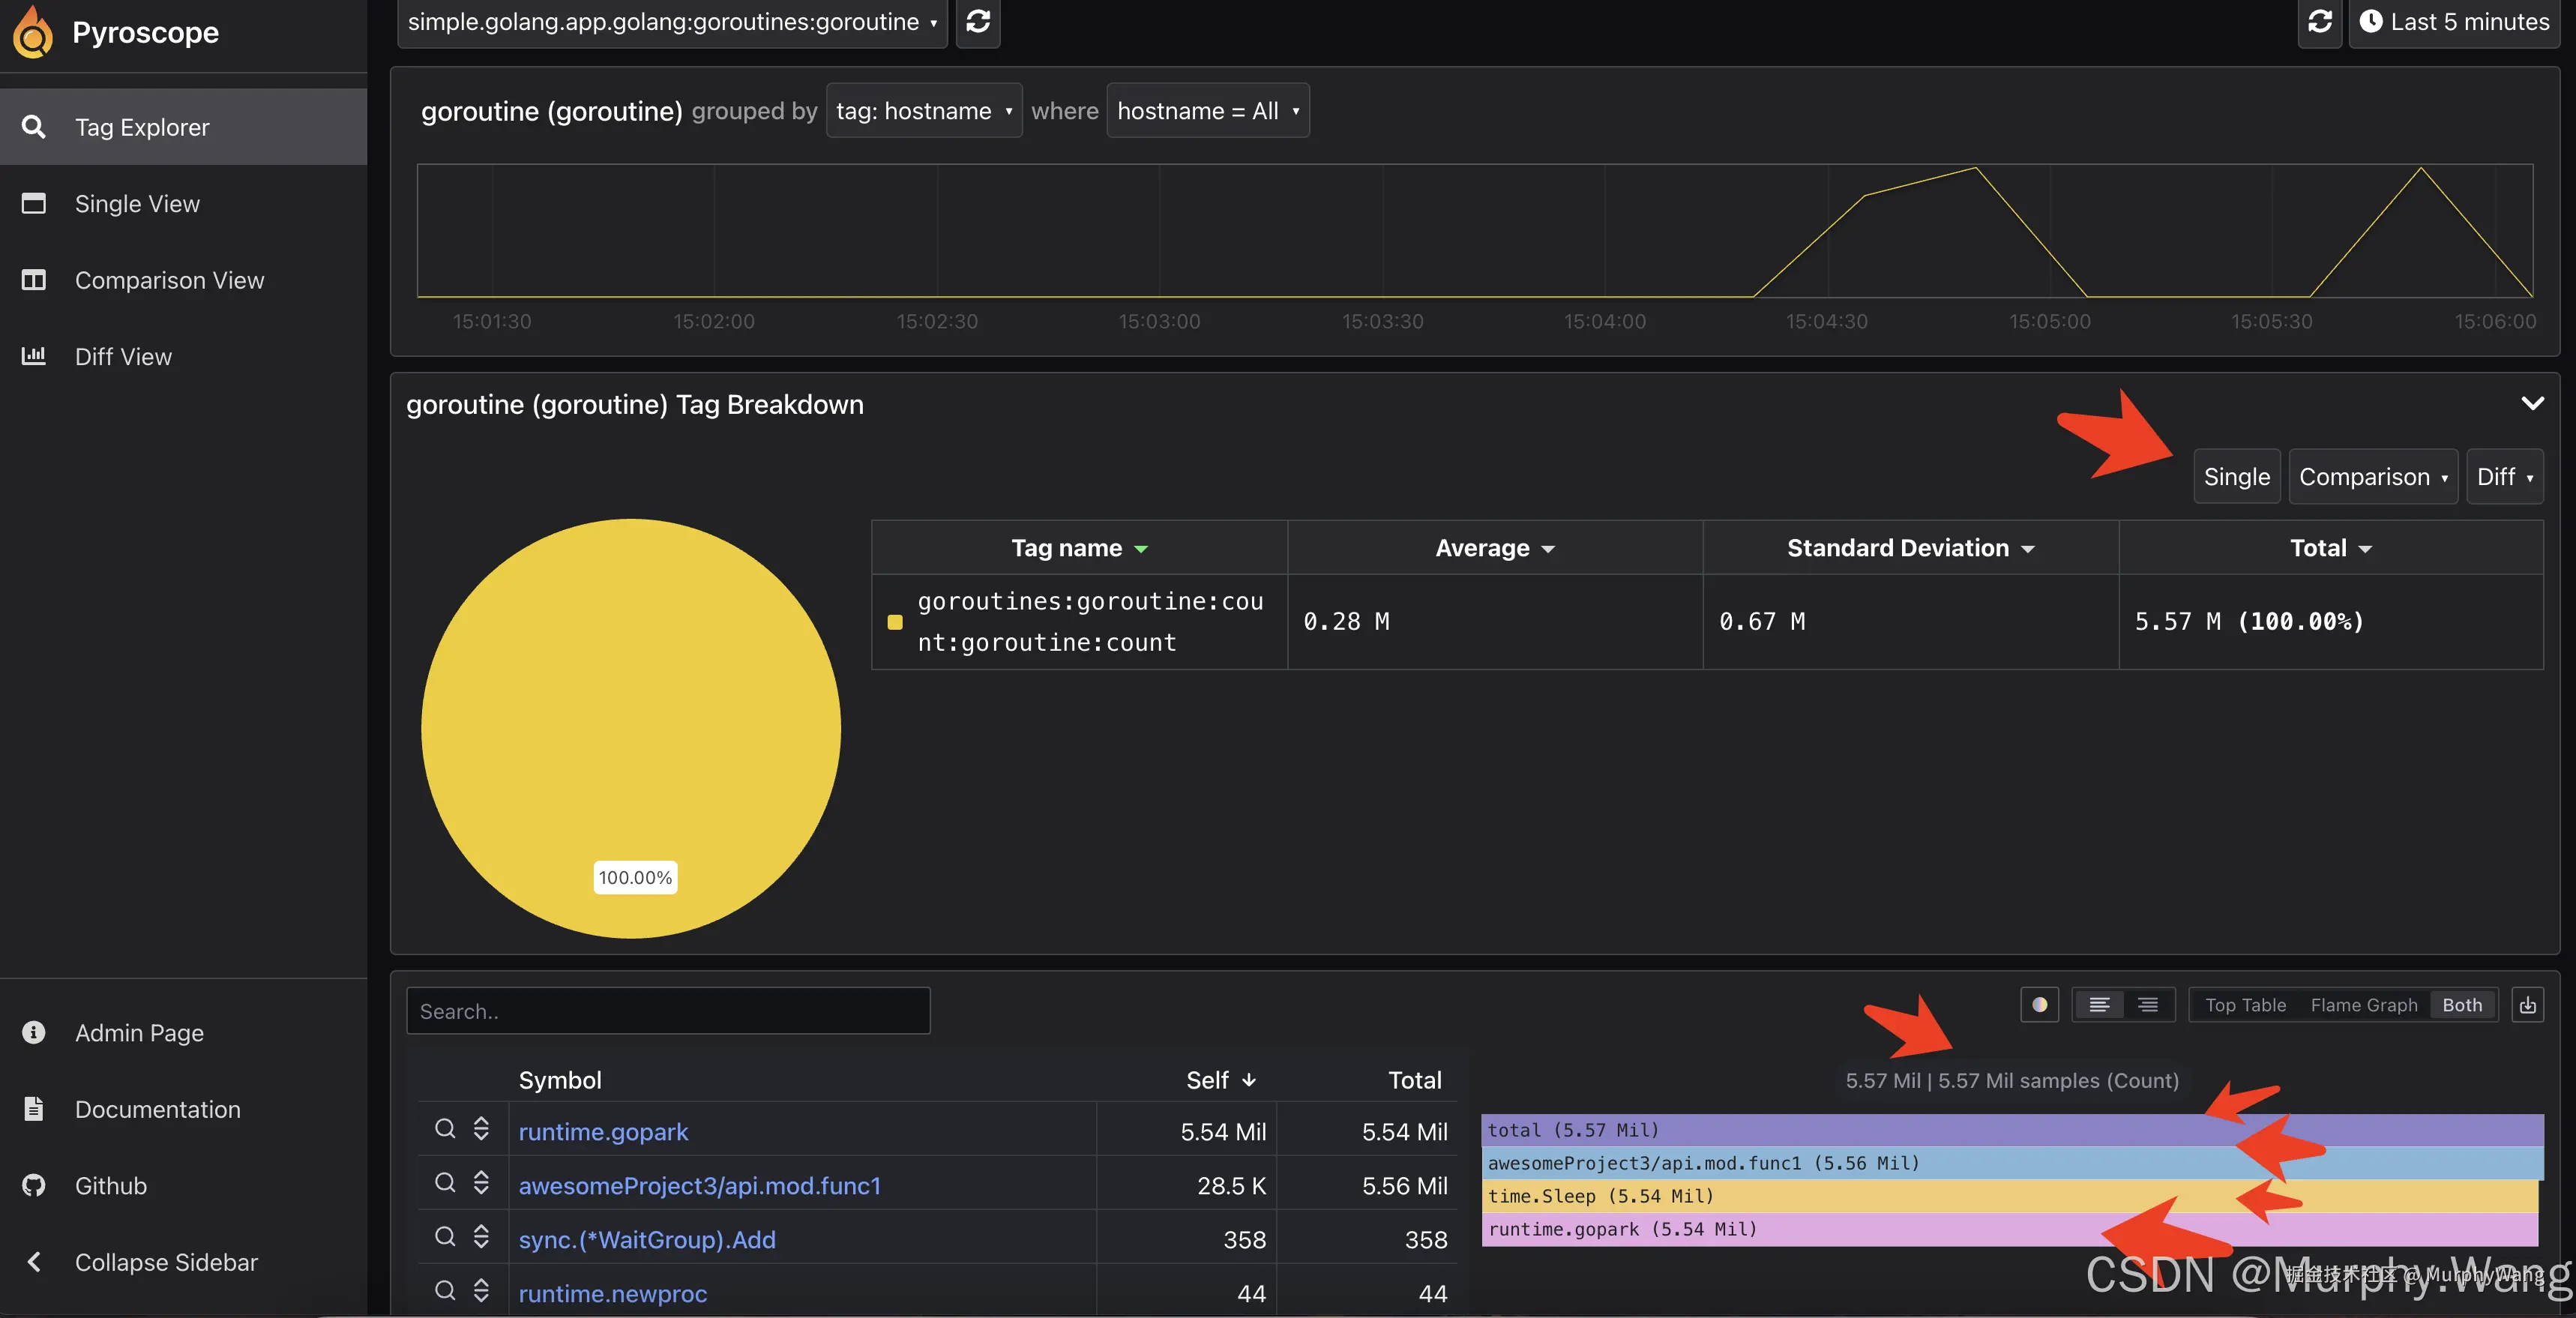The image size is (2576, 1318).
Task: Click the sort arrows icon for sync.(*WaitGroup).Add row
Action: 481,1237
